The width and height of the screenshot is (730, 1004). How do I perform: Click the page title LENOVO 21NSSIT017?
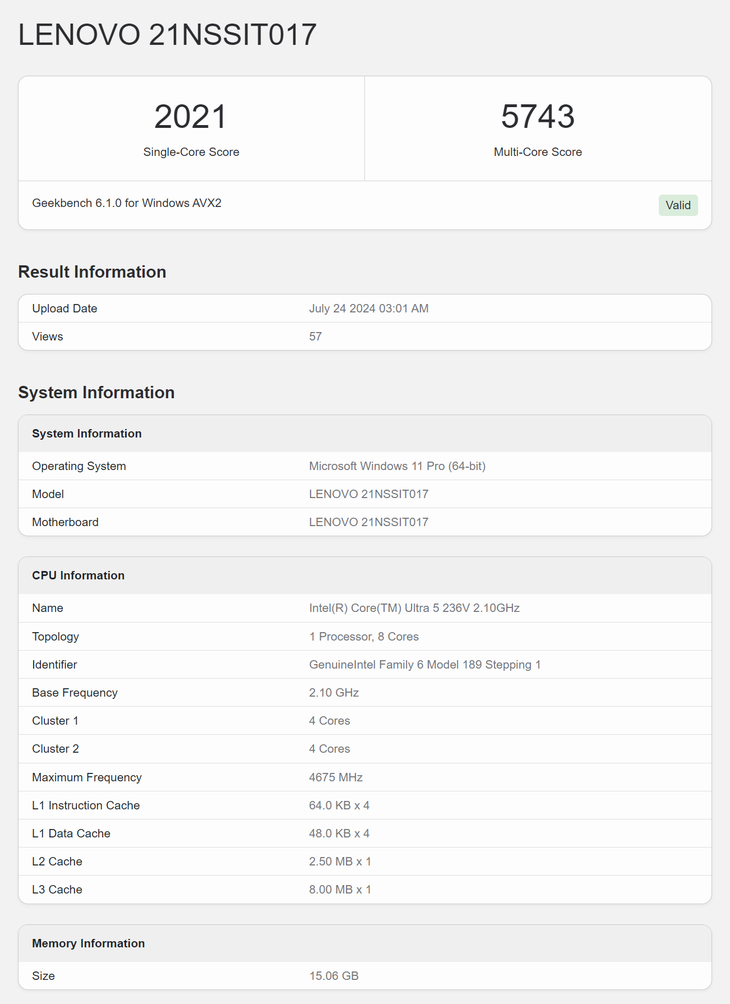click(x=167, y=35)
